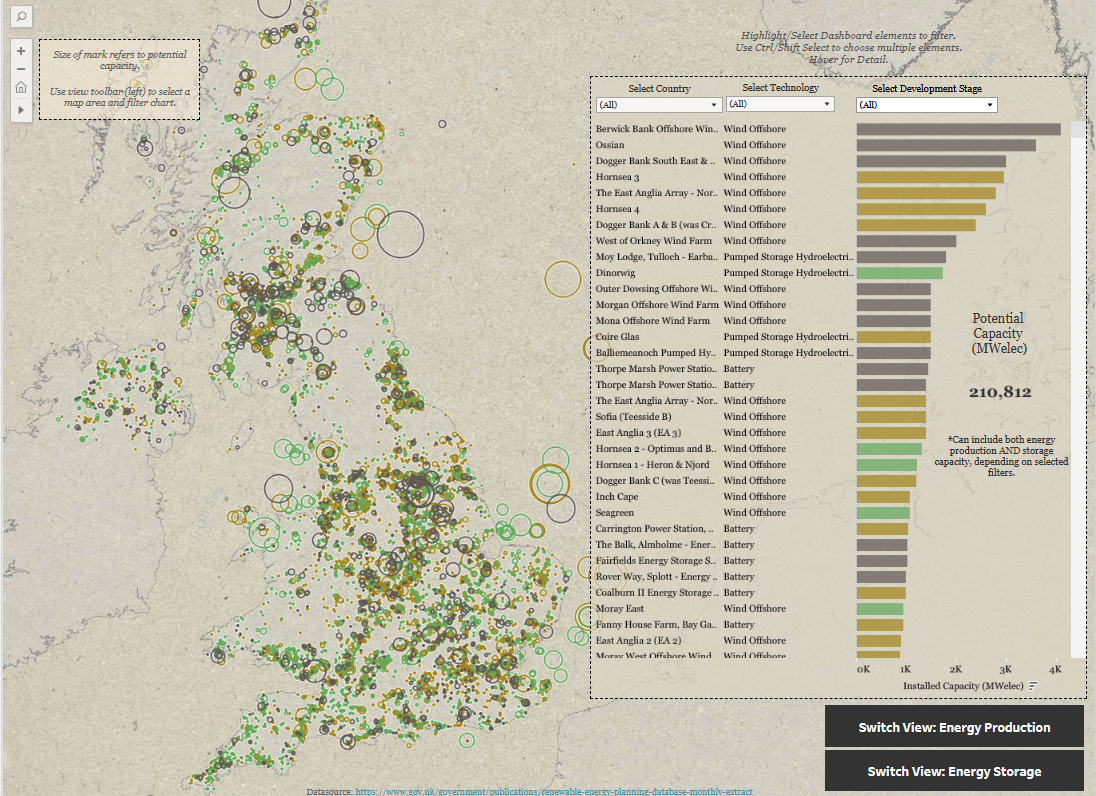
Task: Open the Select Development Stage dropdown
Action: [926, 105]
